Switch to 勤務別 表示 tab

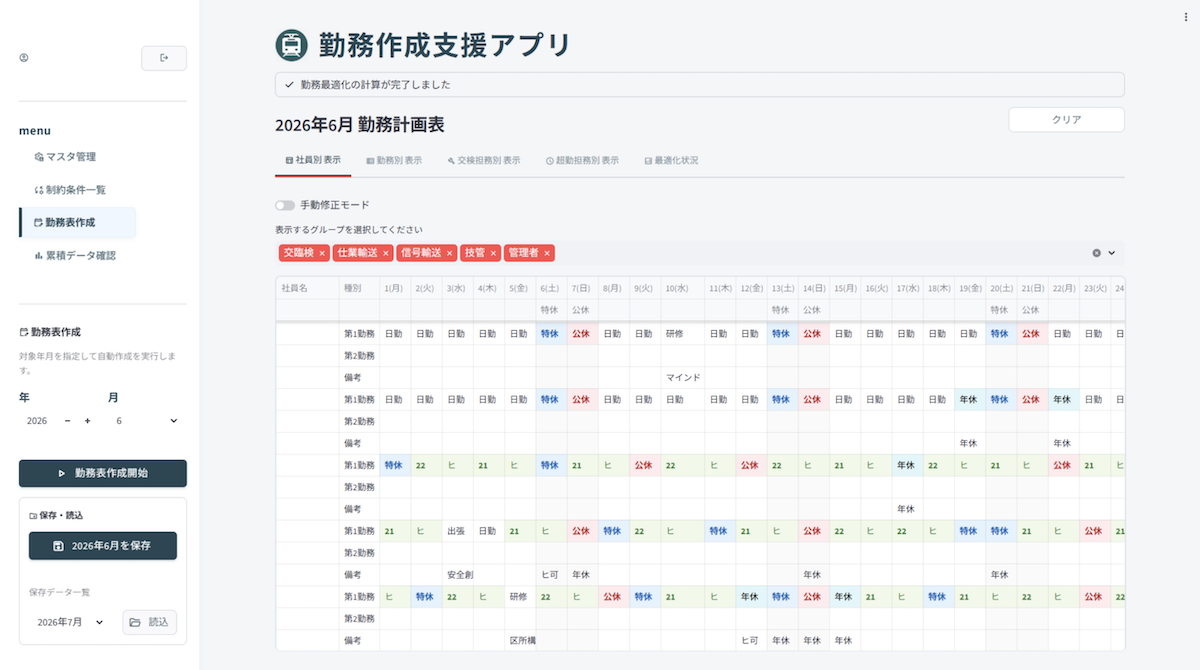tap(393, 160)
